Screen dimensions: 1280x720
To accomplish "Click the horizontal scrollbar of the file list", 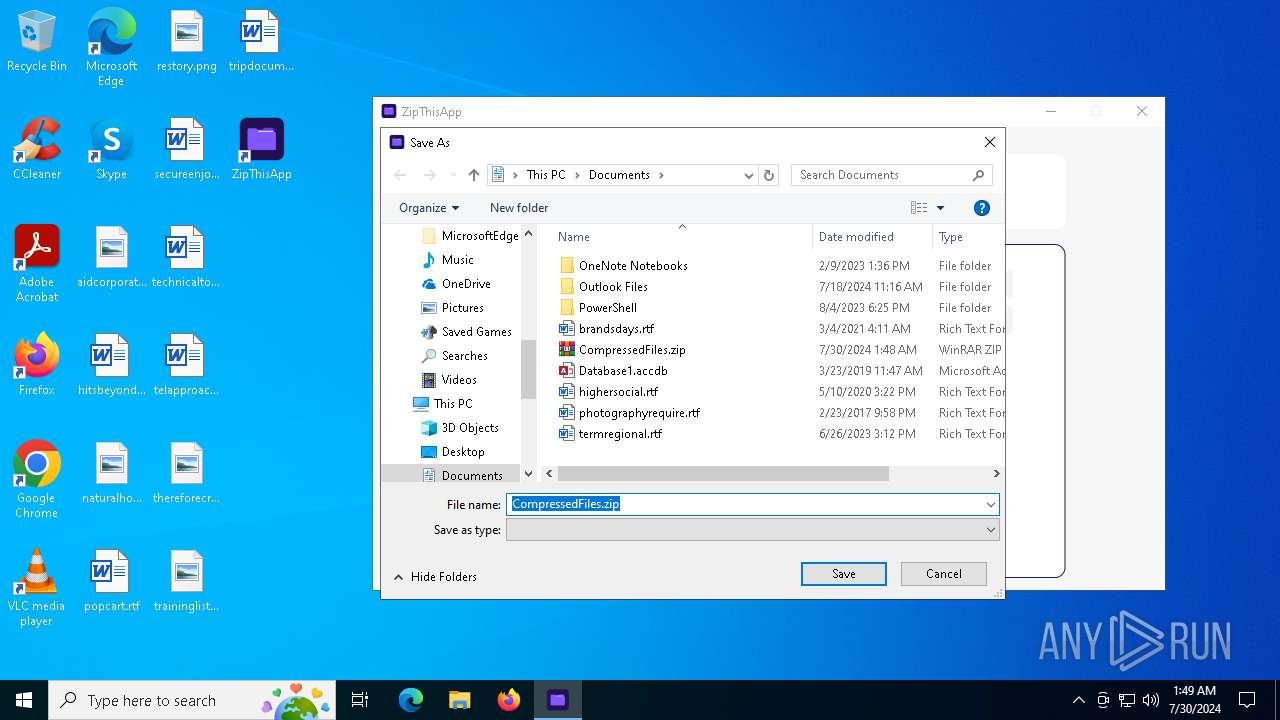I will pyautogui.click(x=723, y=473).
